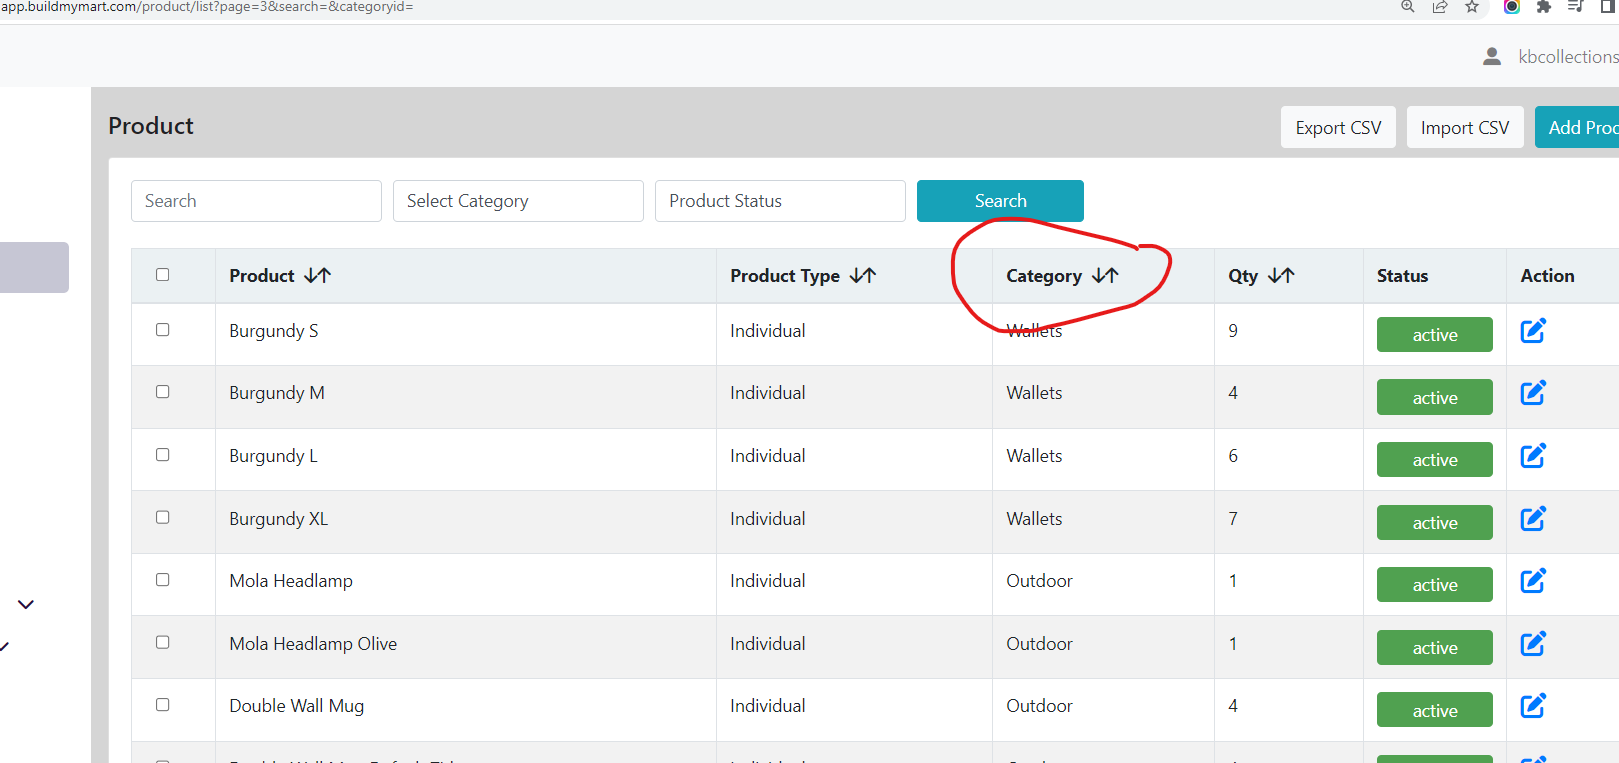Toggle active status for Burgundy M

pos(1435,397)
